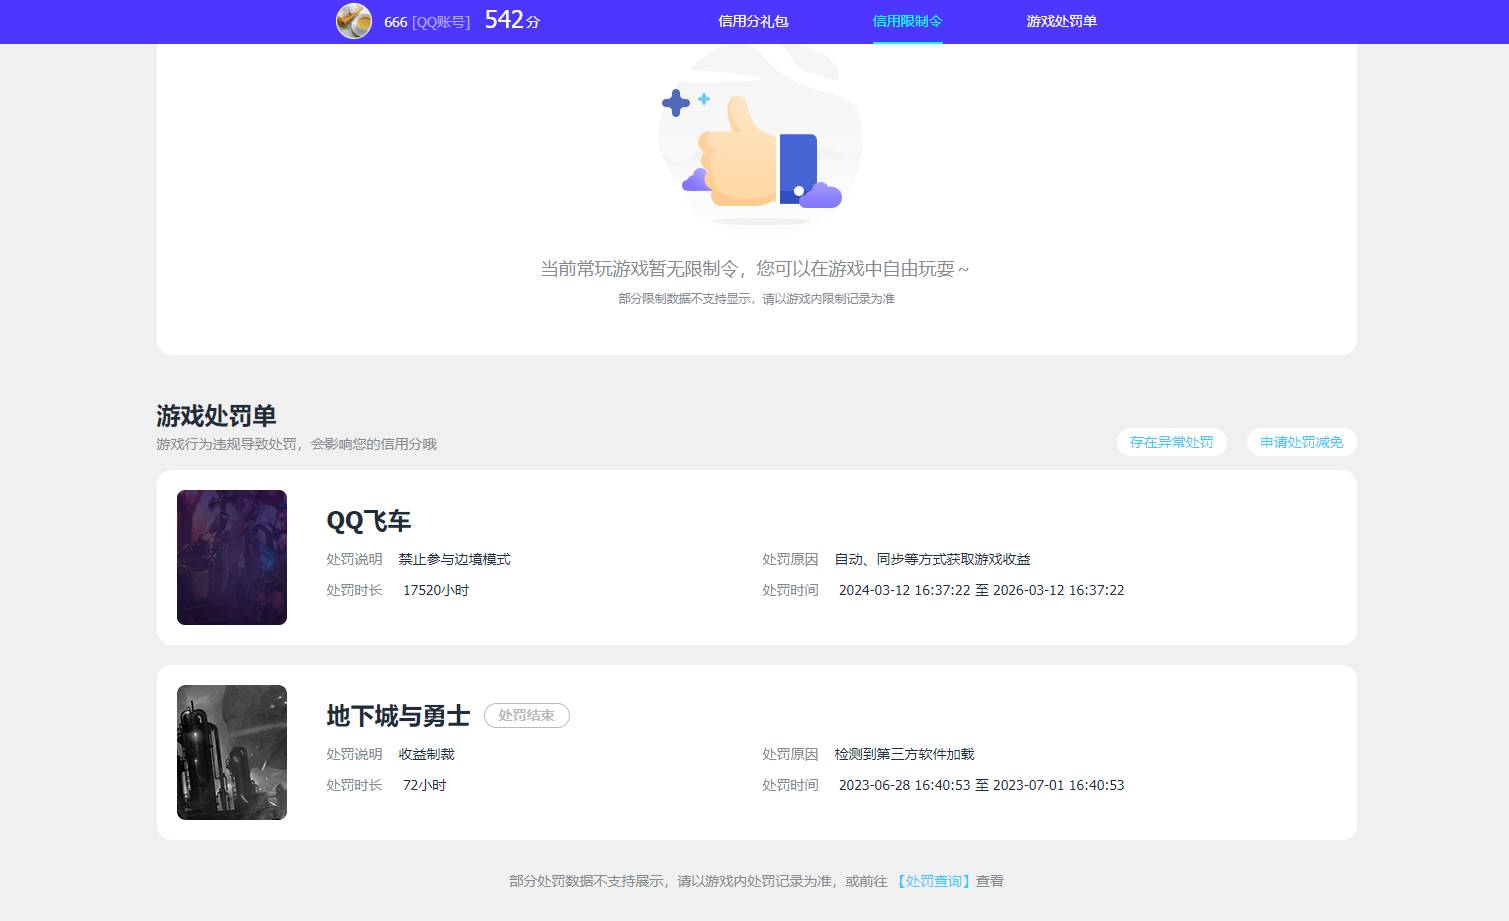Click the user avatar in the top bar
The image size is (1509, 921).
354,21
